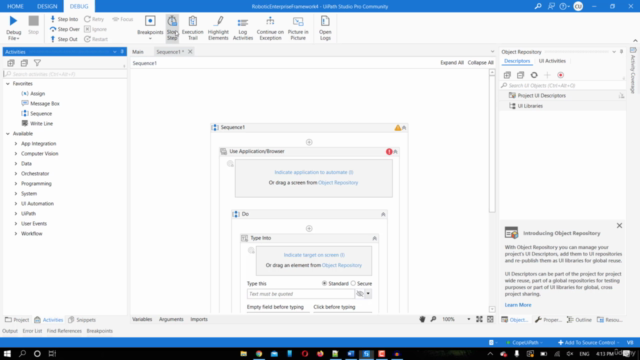Expand the Workflow category
640x360 pixels.
[x=16, y=233]
